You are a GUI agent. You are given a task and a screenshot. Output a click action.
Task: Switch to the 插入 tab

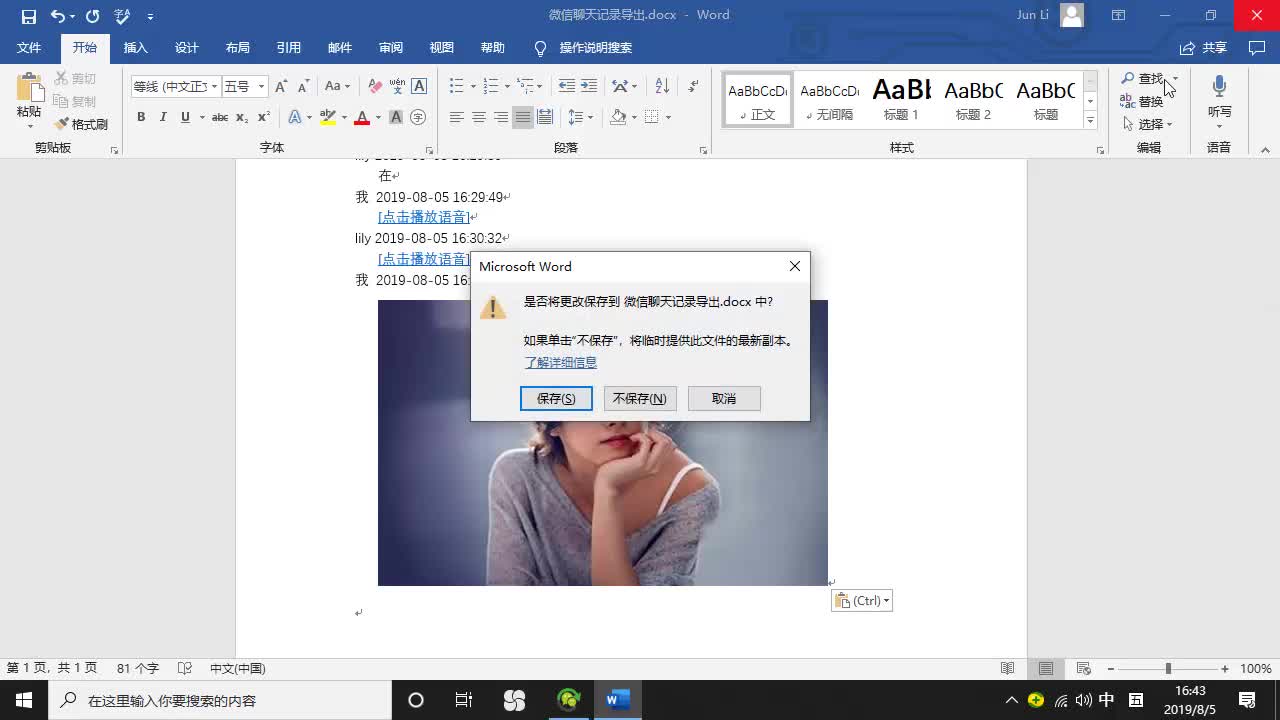coord(135,47)
